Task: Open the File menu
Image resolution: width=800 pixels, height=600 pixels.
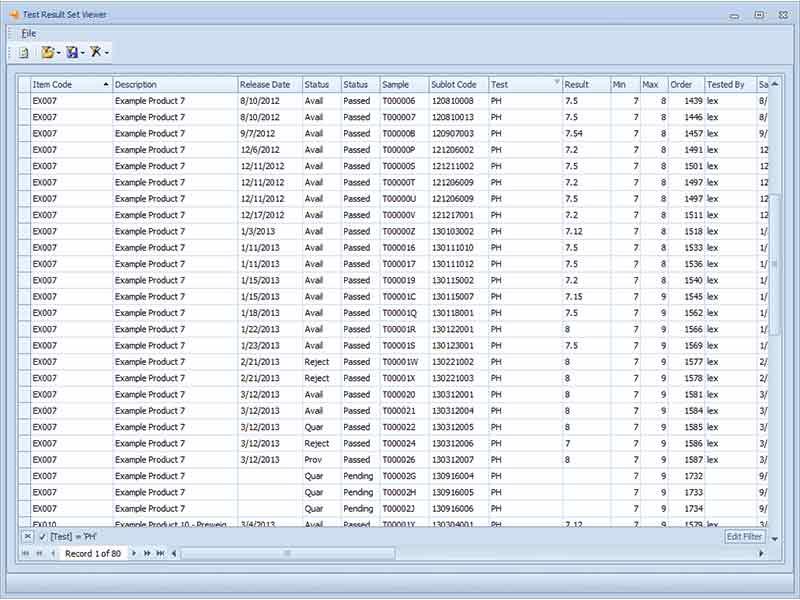Action: tap(29, 34)
